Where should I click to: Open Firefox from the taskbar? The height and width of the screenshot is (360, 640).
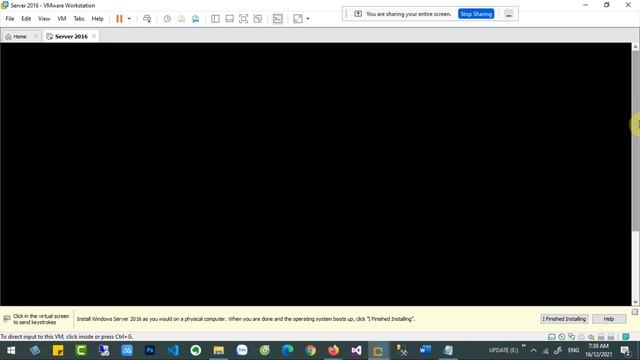coord(333,350)
